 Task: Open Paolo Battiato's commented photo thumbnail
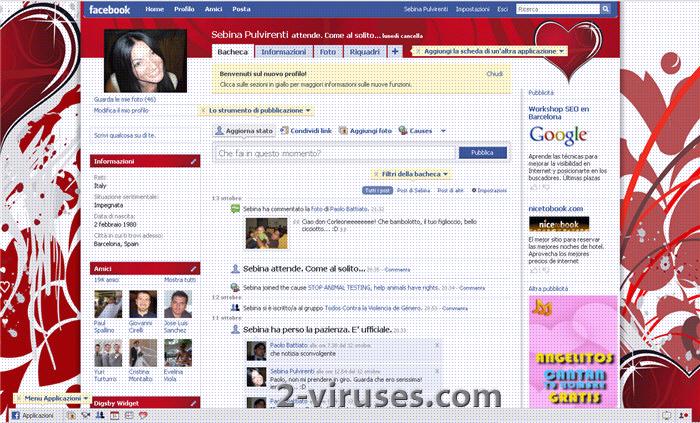(x=267, y=233)
